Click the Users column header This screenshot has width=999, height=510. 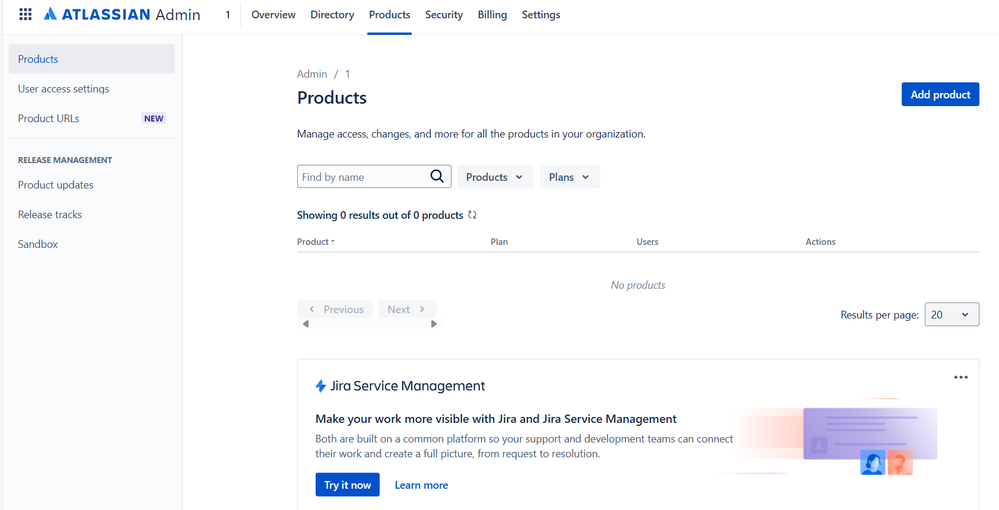pyautogui.click(x=647, y=242)
